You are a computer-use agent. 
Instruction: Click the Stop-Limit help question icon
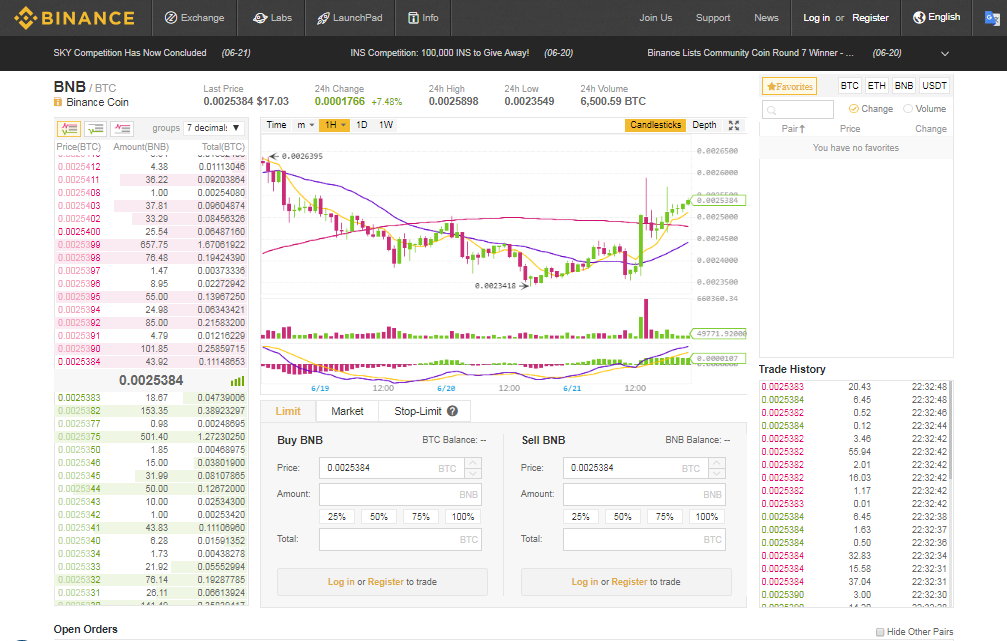452,411
